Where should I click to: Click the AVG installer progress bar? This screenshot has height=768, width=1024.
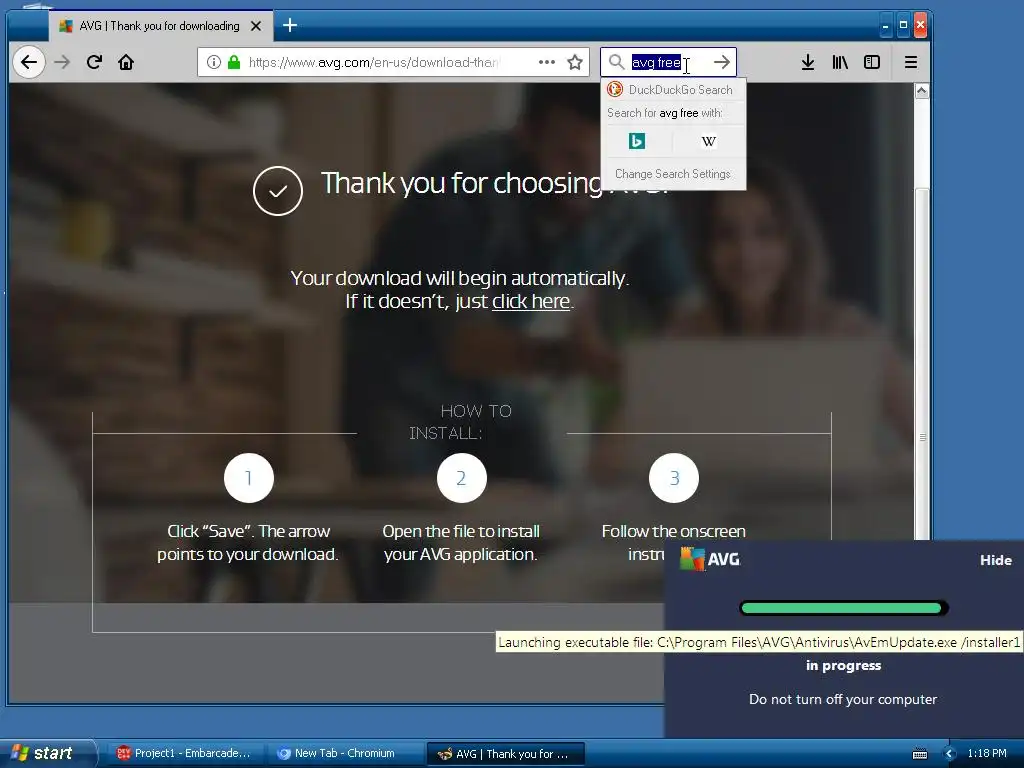pyautogui.click(x=843, y=608)
